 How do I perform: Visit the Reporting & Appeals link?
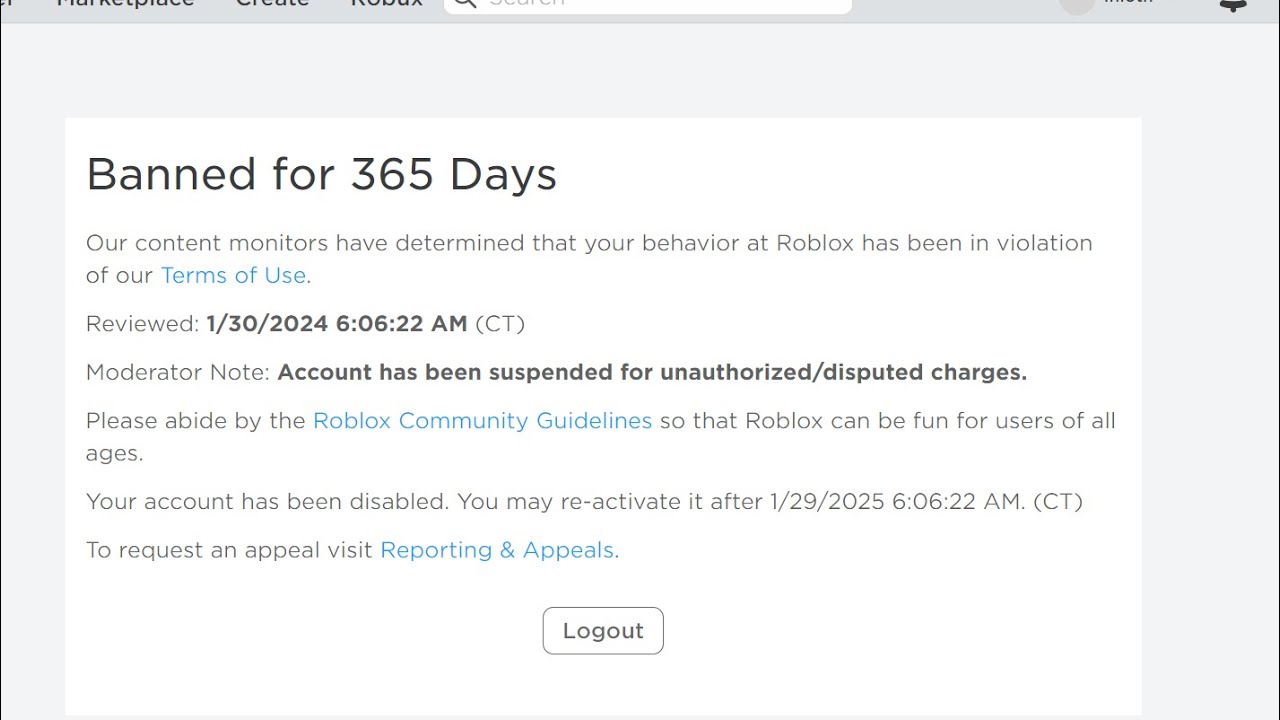coord(497,550)
